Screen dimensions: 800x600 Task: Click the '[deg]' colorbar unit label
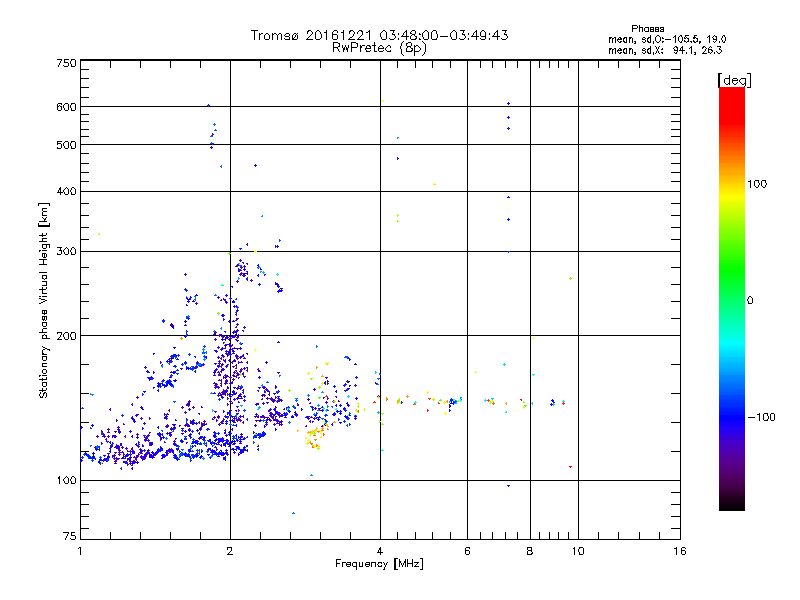point(734,81)
